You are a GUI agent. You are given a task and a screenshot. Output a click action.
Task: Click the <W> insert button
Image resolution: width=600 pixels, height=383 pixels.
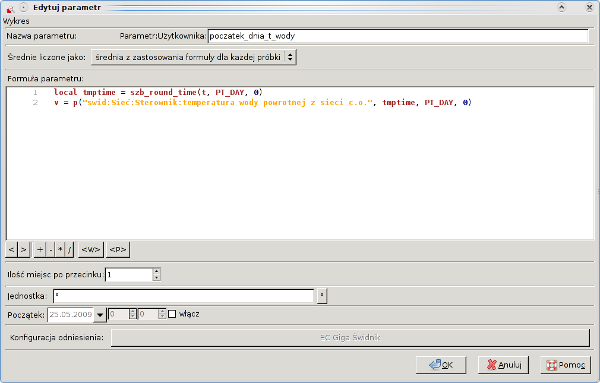[91, 249]
